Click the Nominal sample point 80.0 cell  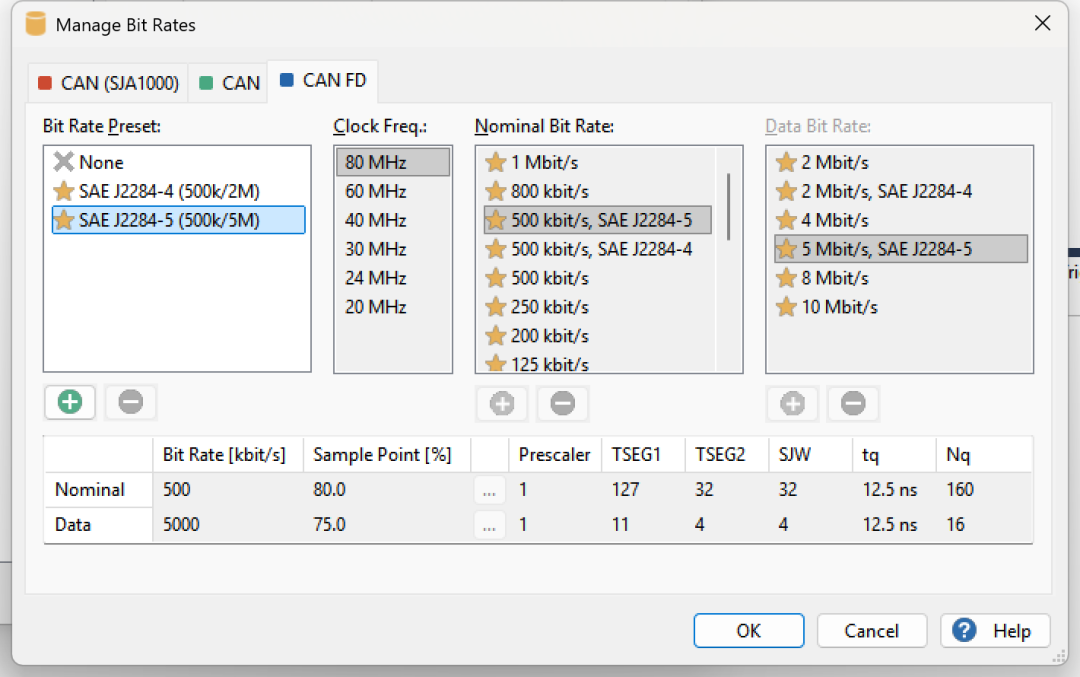coord(386,490)
